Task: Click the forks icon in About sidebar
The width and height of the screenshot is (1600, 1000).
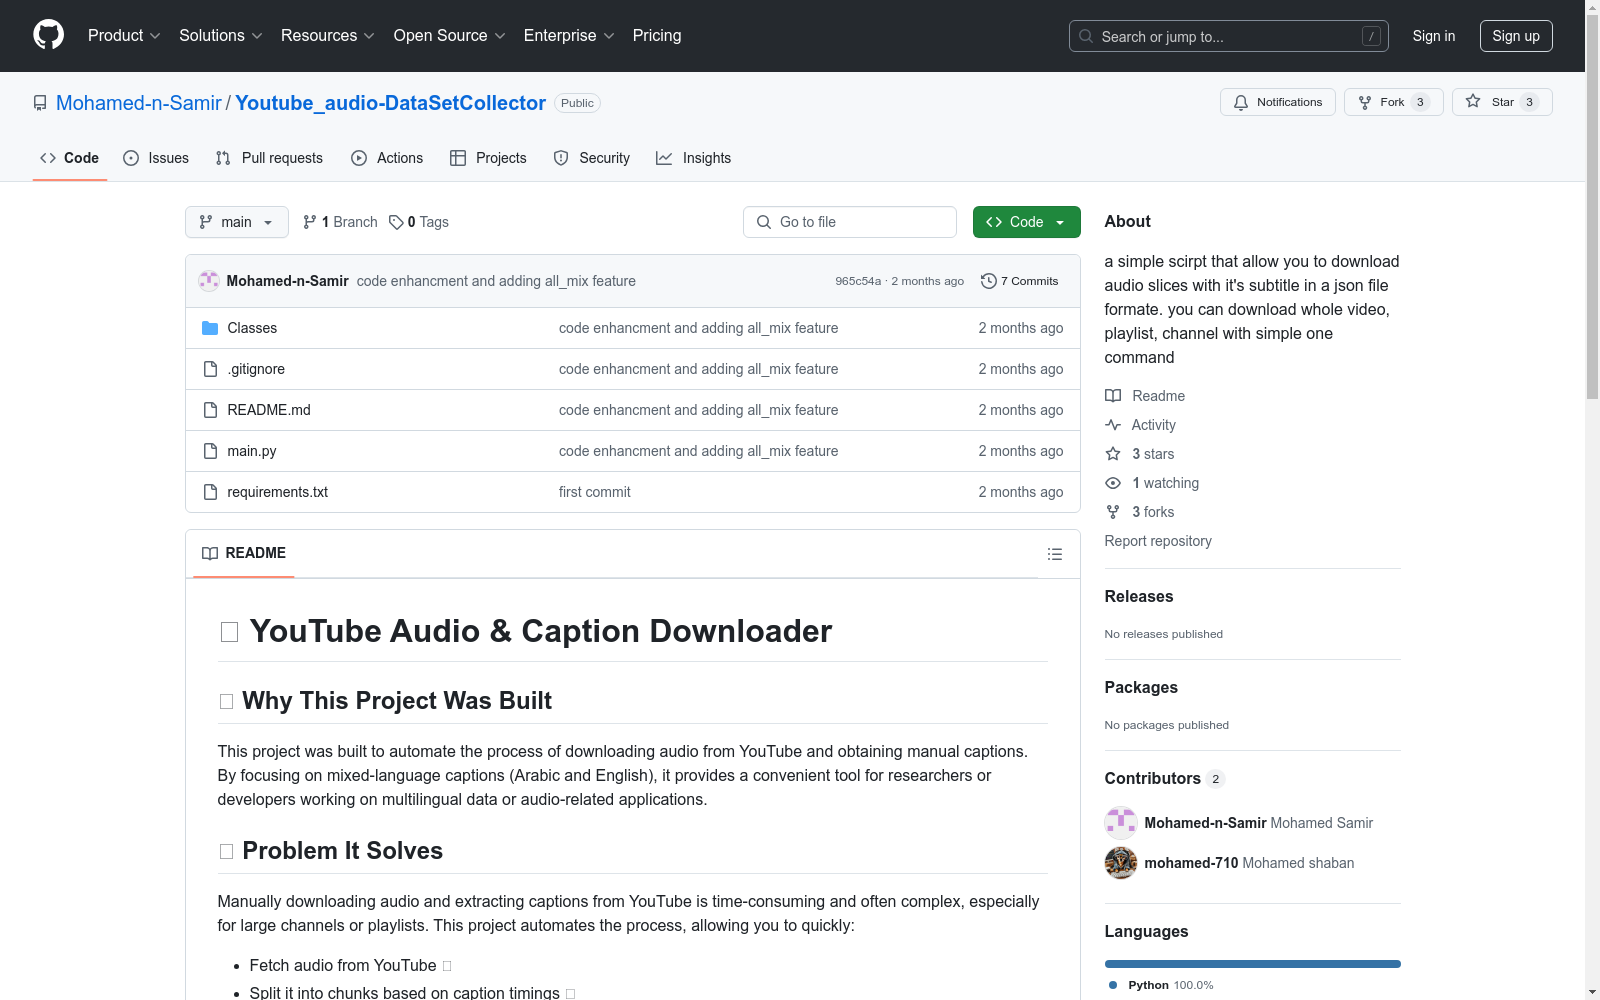Action: 1113,512
